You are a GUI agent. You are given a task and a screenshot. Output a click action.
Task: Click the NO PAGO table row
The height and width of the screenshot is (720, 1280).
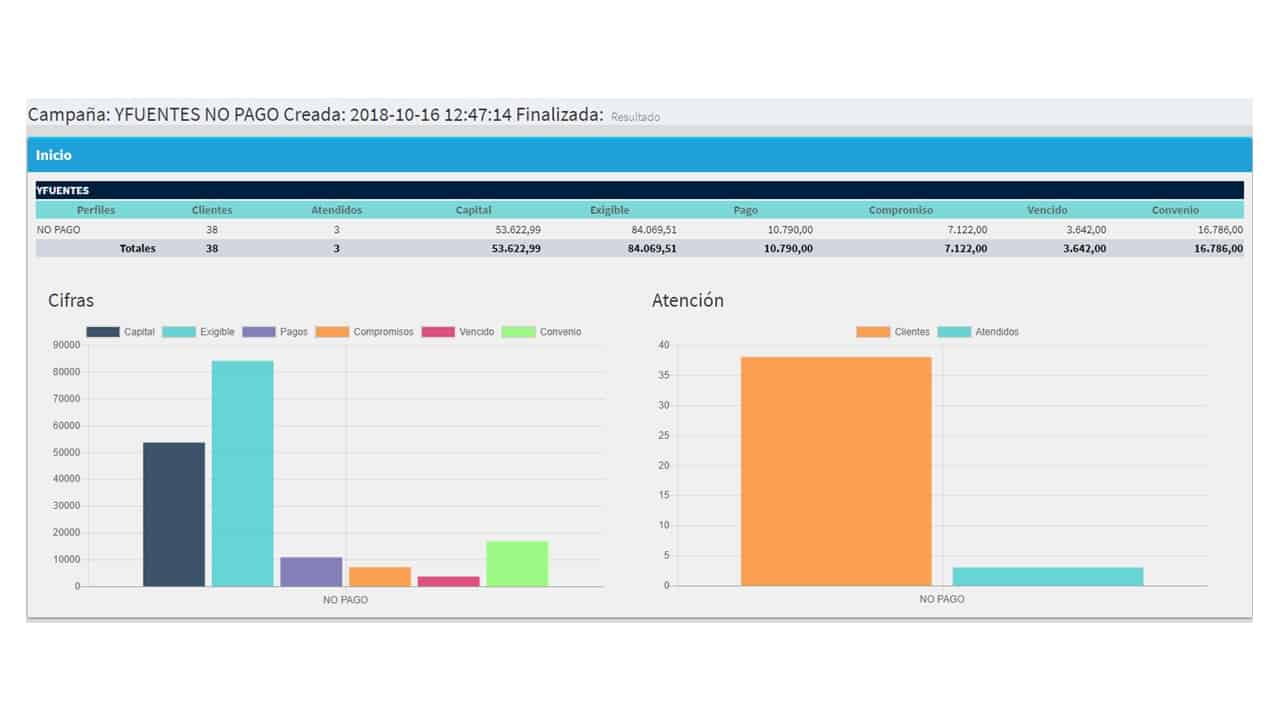tap(640, 229)
